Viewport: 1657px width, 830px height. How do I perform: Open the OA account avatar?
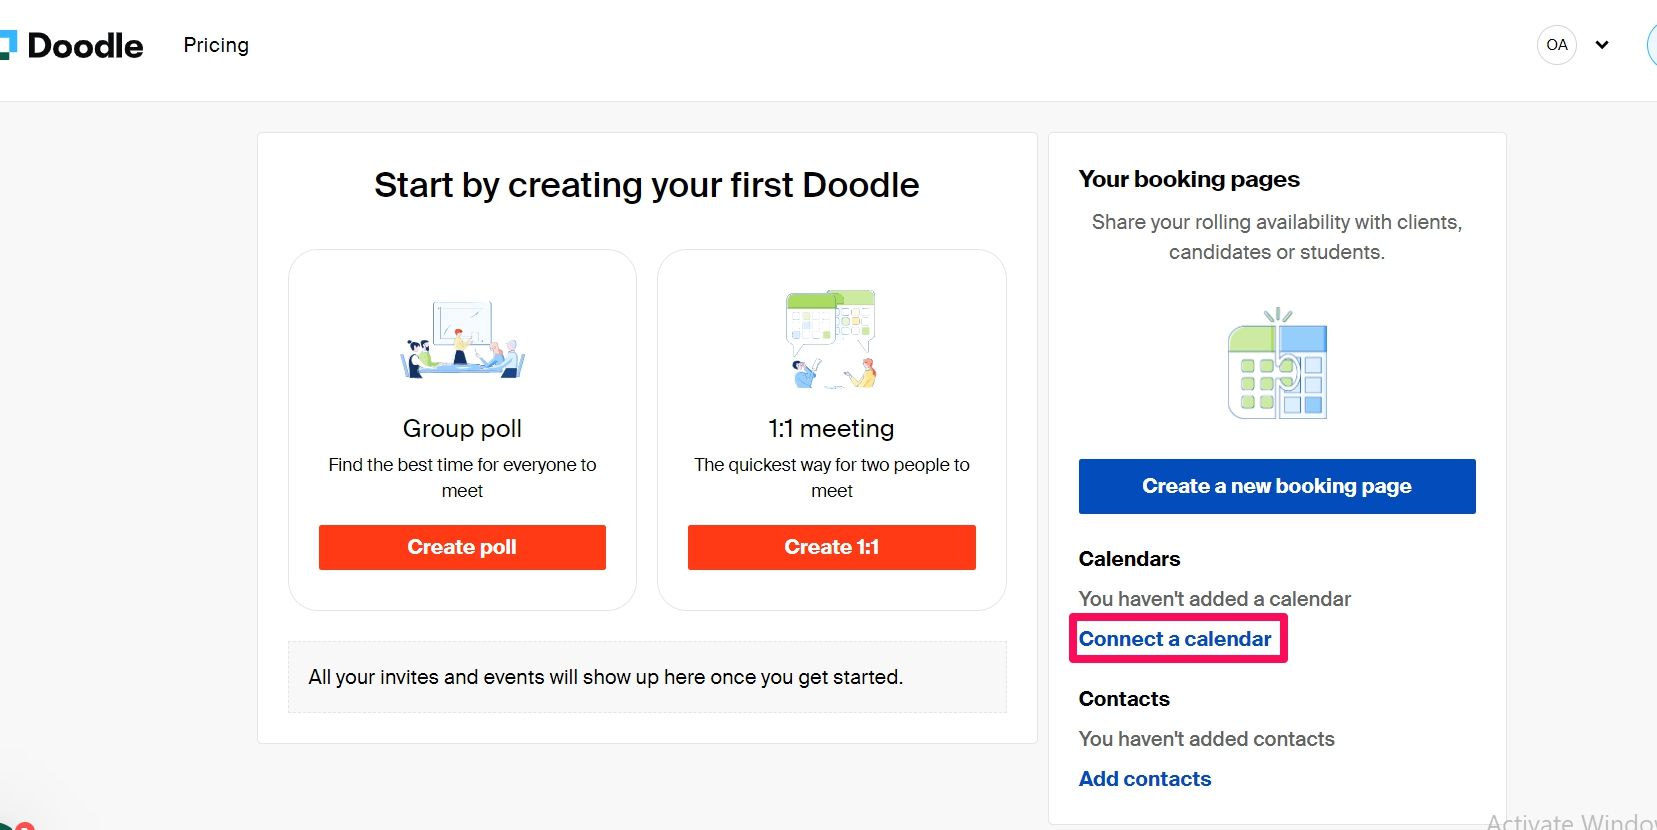tap(1556, 44)
